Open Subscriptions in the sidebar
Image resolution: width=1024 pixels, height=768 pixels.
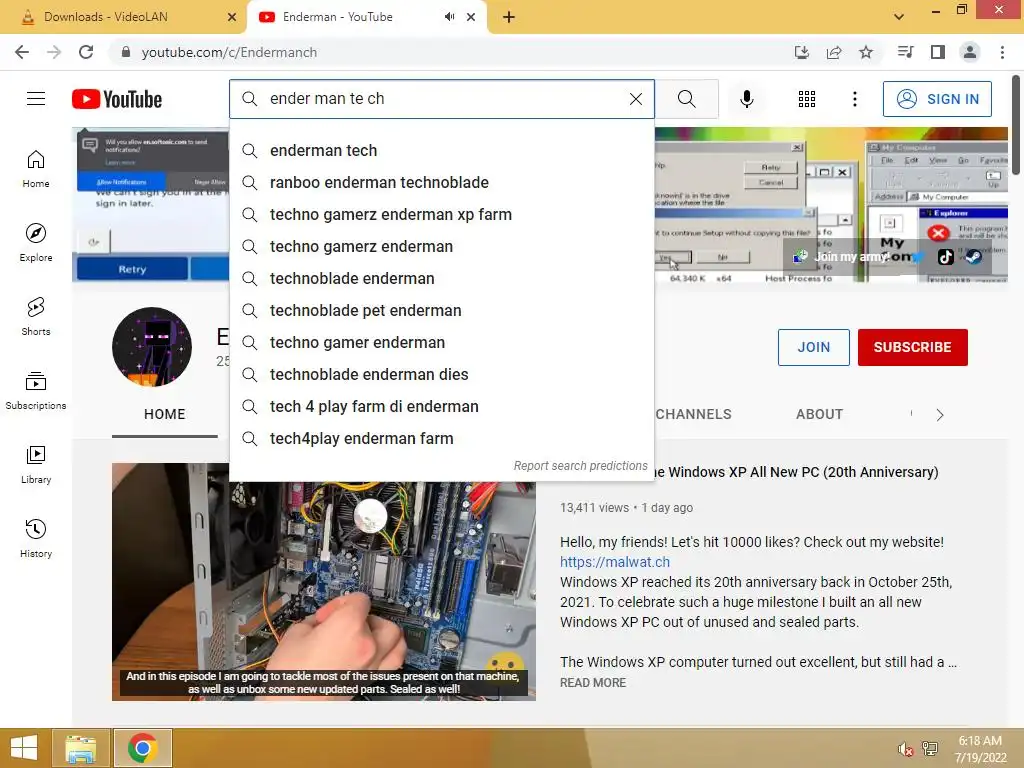click(36, 391)
